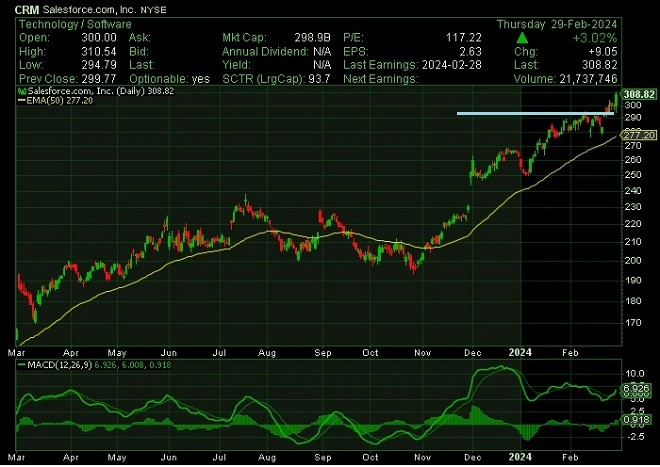Click the Volume value 21,737,746
The image size is (660, 467).
click(588, 79)
